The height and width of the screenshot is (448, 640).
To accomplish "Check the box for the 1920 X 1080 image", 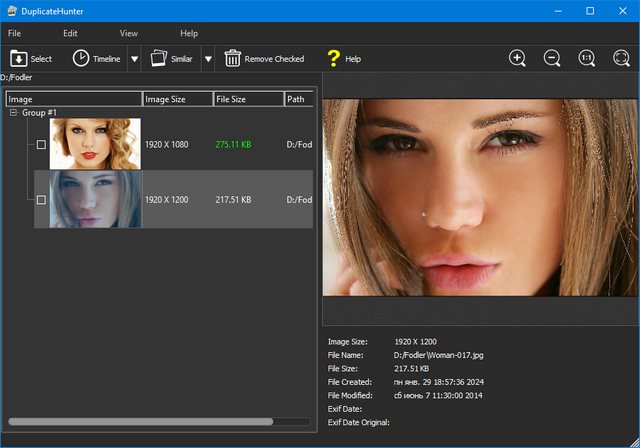I will click(41, 145).
